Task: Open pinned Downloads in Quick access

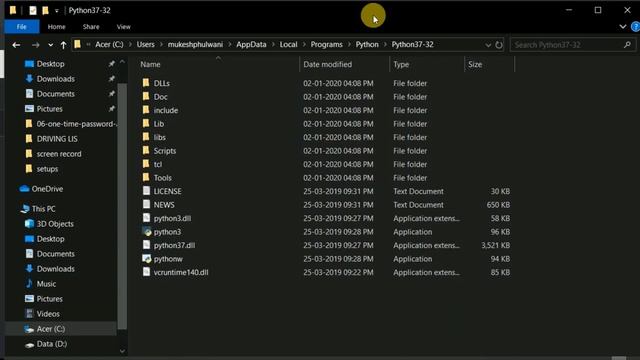Action: pyautogui.click(x=56, y=79)
